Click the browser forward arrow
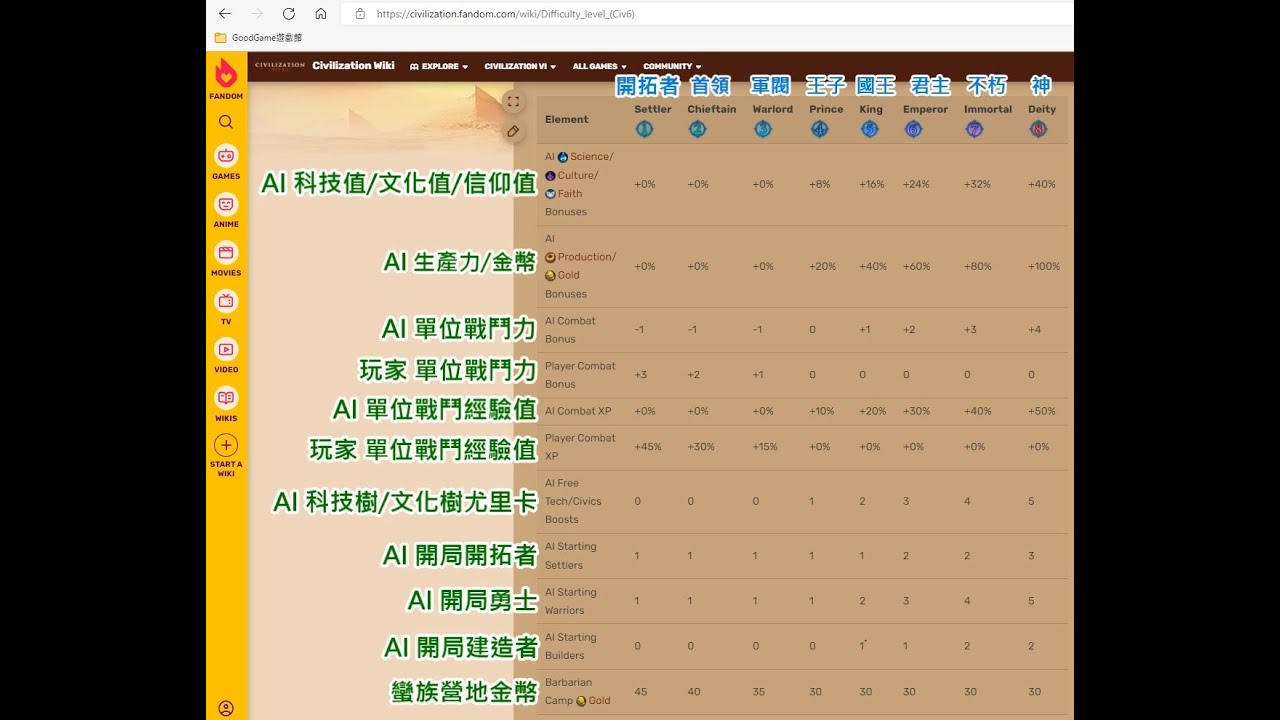Screen dimensions: 1280x720 256,14
